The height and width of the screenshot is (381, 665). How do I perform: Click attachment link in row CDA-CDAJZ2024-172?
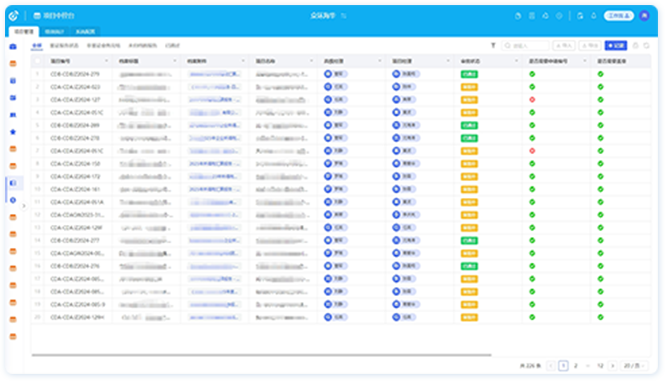[x=215, y=176]
